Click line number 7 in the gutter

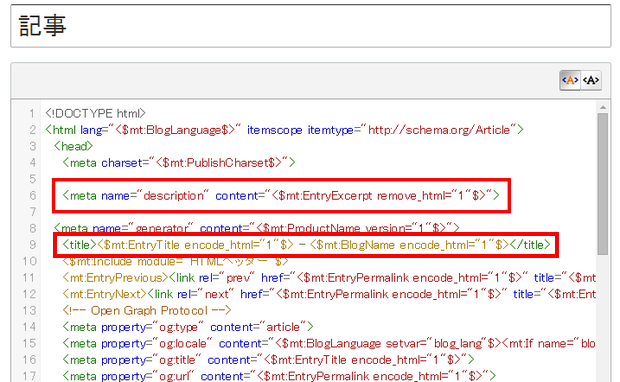(32, 212)
